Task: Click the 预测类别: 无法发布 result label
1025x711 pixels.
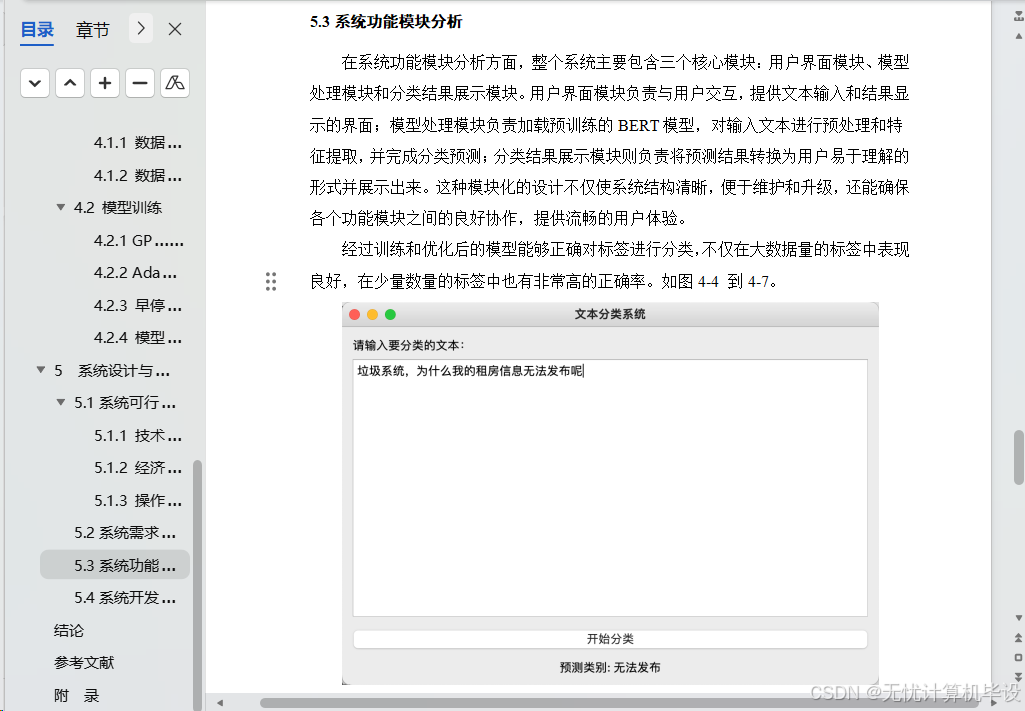Action: [610, 667]
